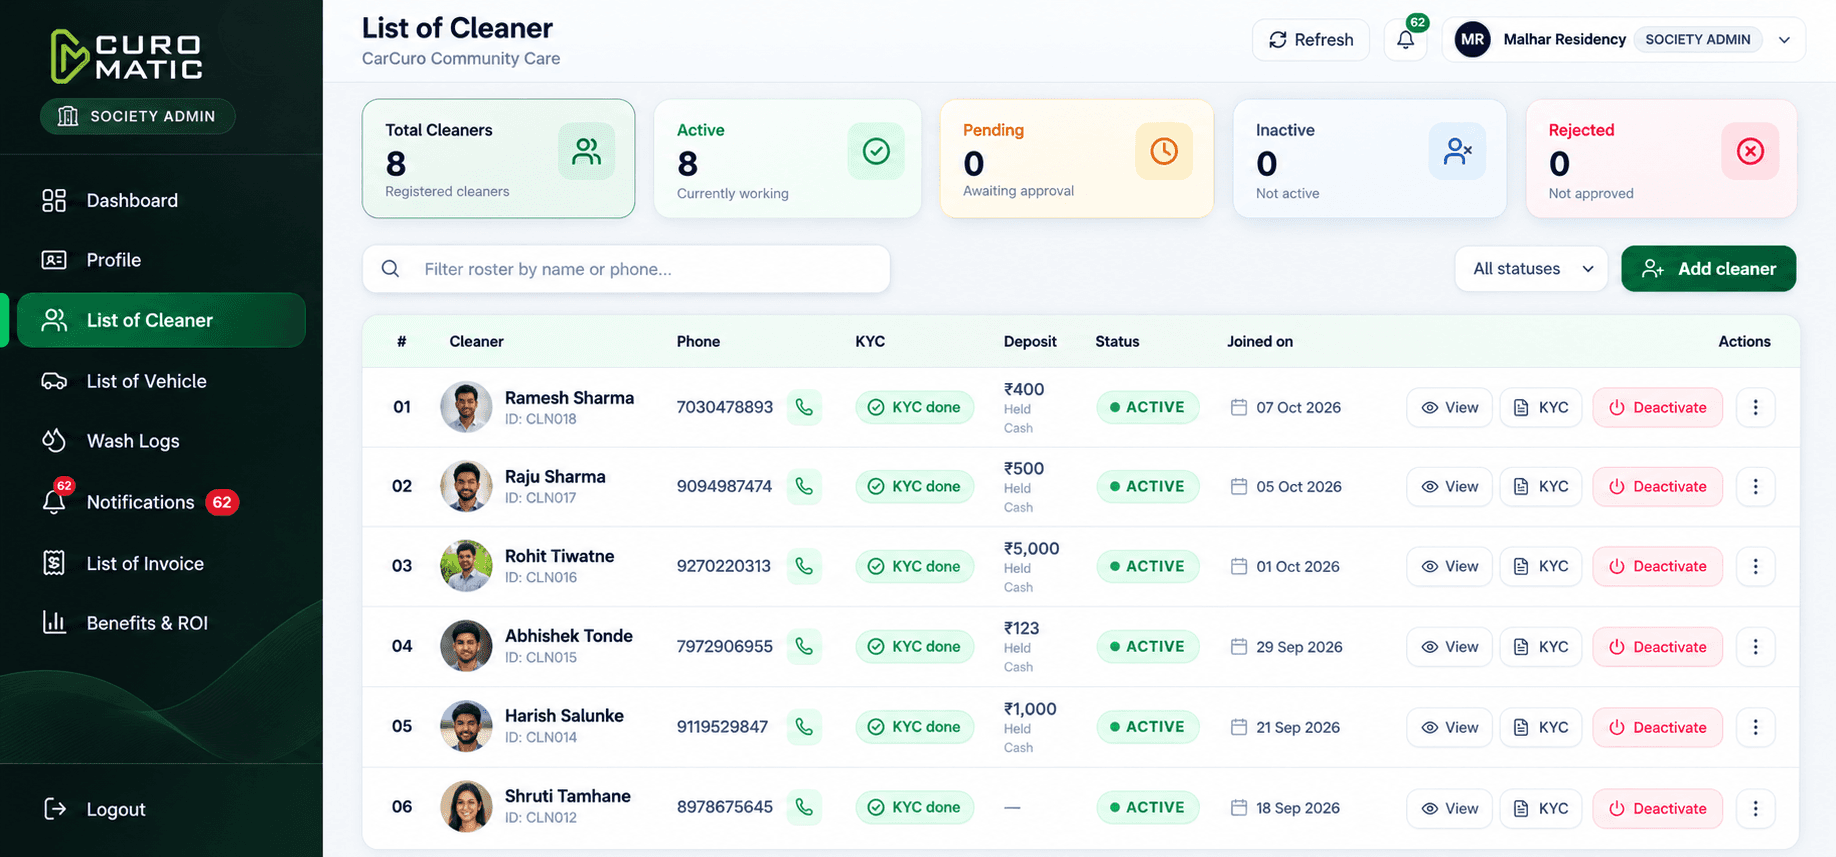The image size is (1836, 857).
Task: Open notification bell in top header
Action: click(1406, 40)
